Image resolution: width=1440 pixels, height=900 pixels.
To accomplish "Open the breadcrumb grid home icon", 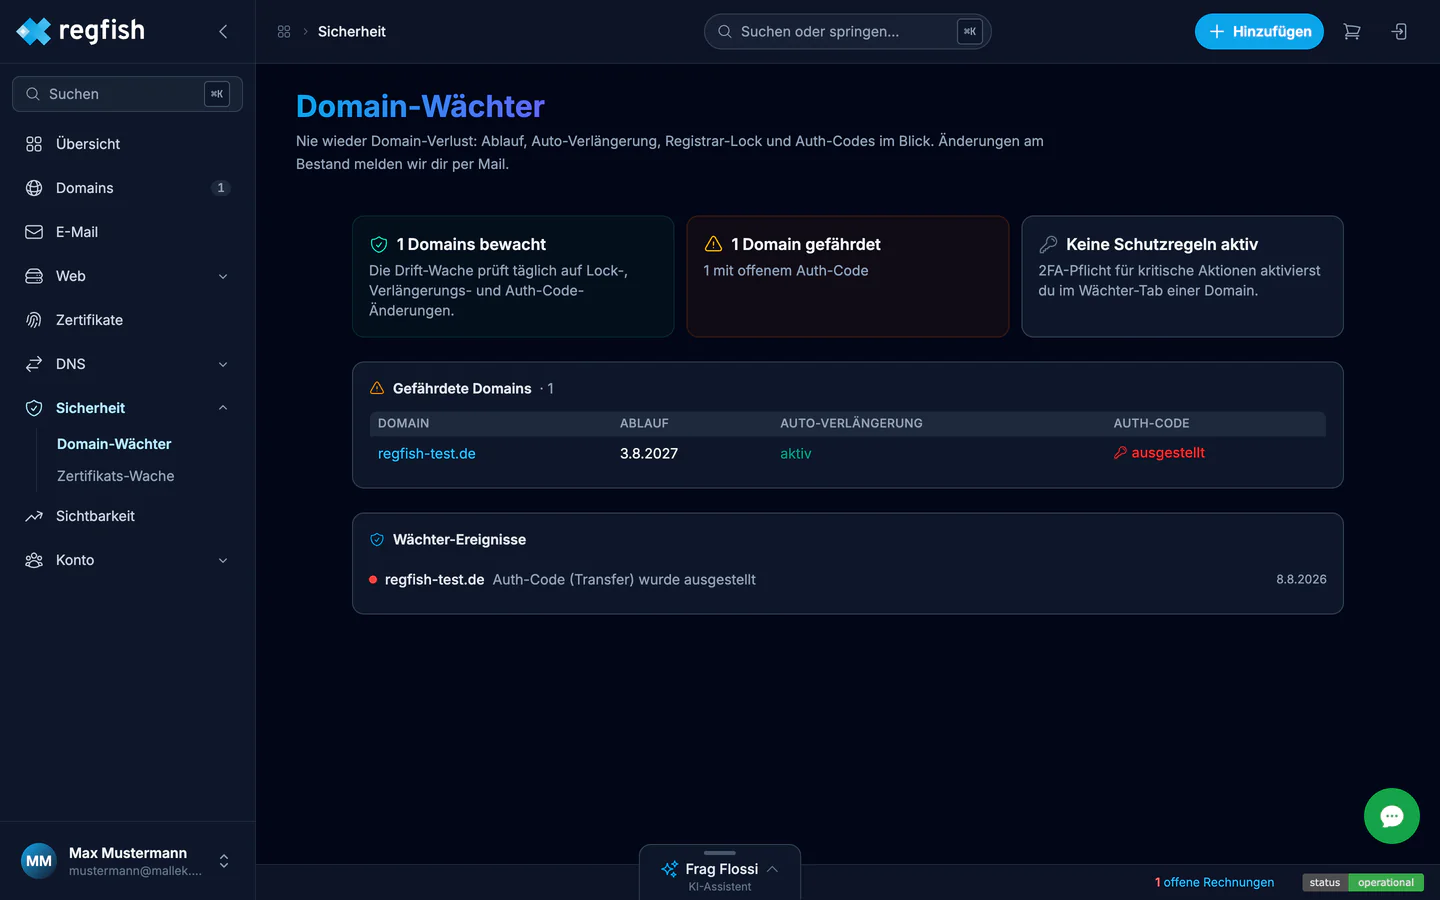I will pos(284,32).
